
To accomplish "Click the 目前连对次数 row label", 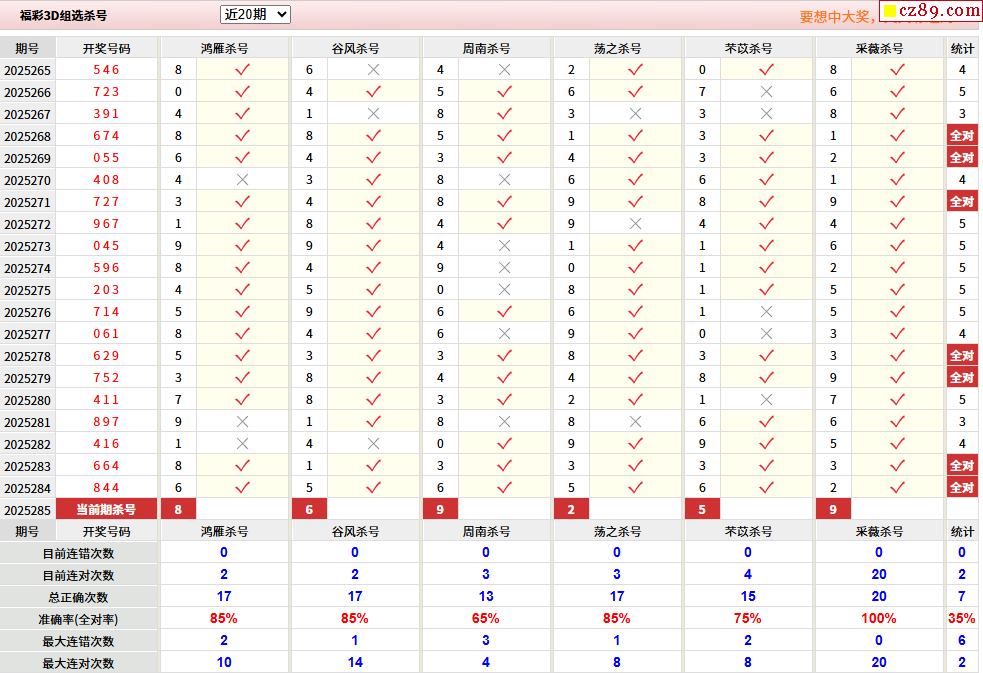I will pos(78,575).
